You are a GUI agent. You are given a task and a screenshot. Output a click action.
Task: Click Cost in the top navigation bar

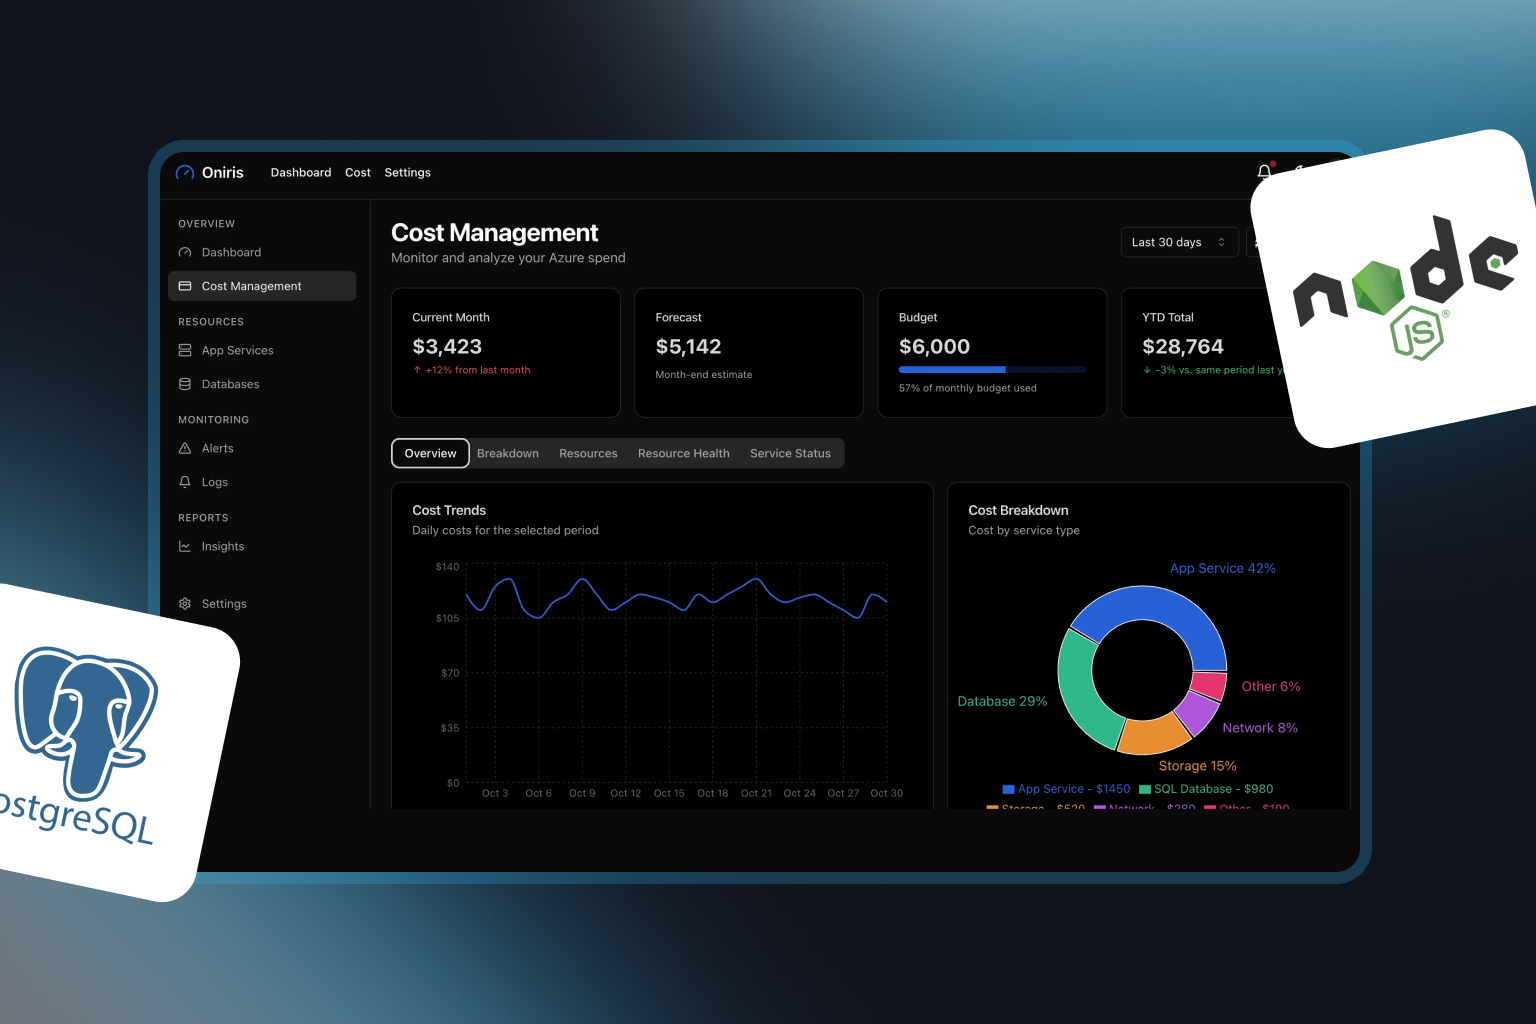pos(358,173)
